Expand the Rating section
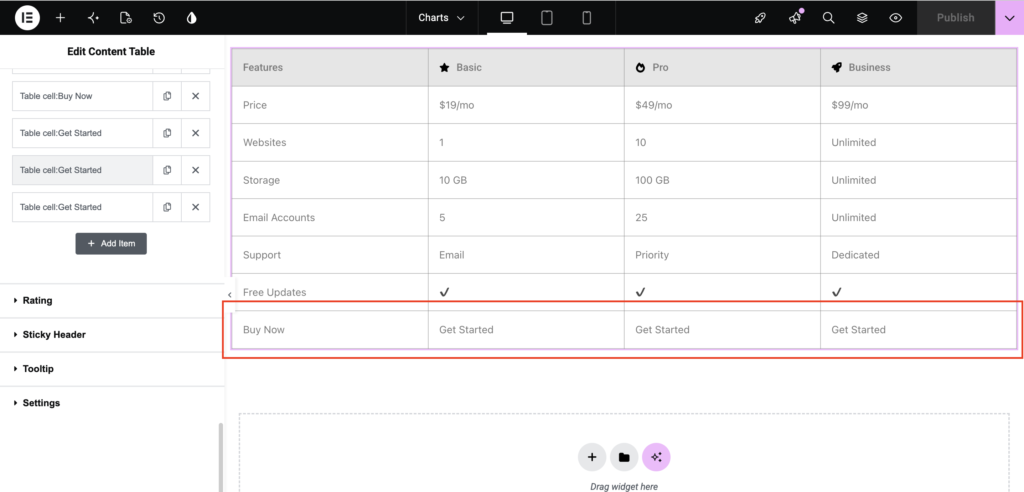The height and width of the screenshot is (492, 1024). coord(112,301)
